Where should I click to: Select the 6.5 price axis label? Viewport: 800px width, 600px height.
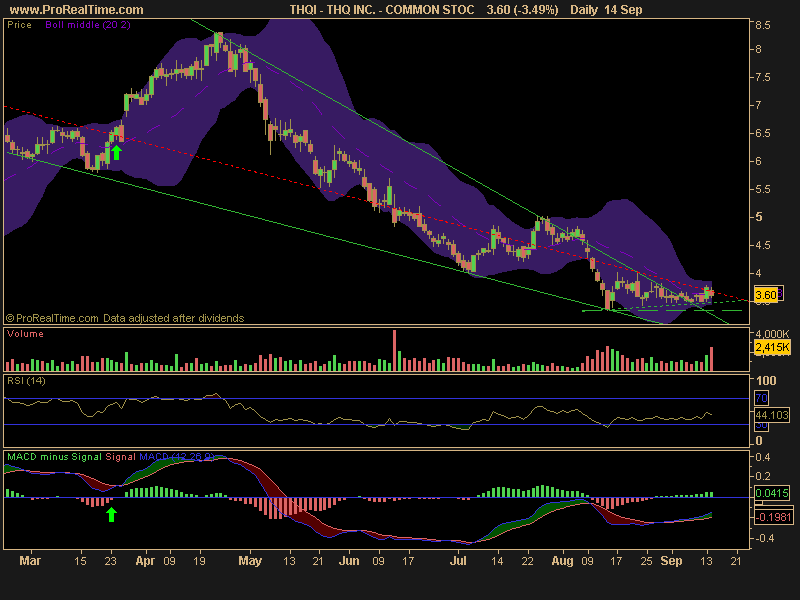(x=763, y=133)
